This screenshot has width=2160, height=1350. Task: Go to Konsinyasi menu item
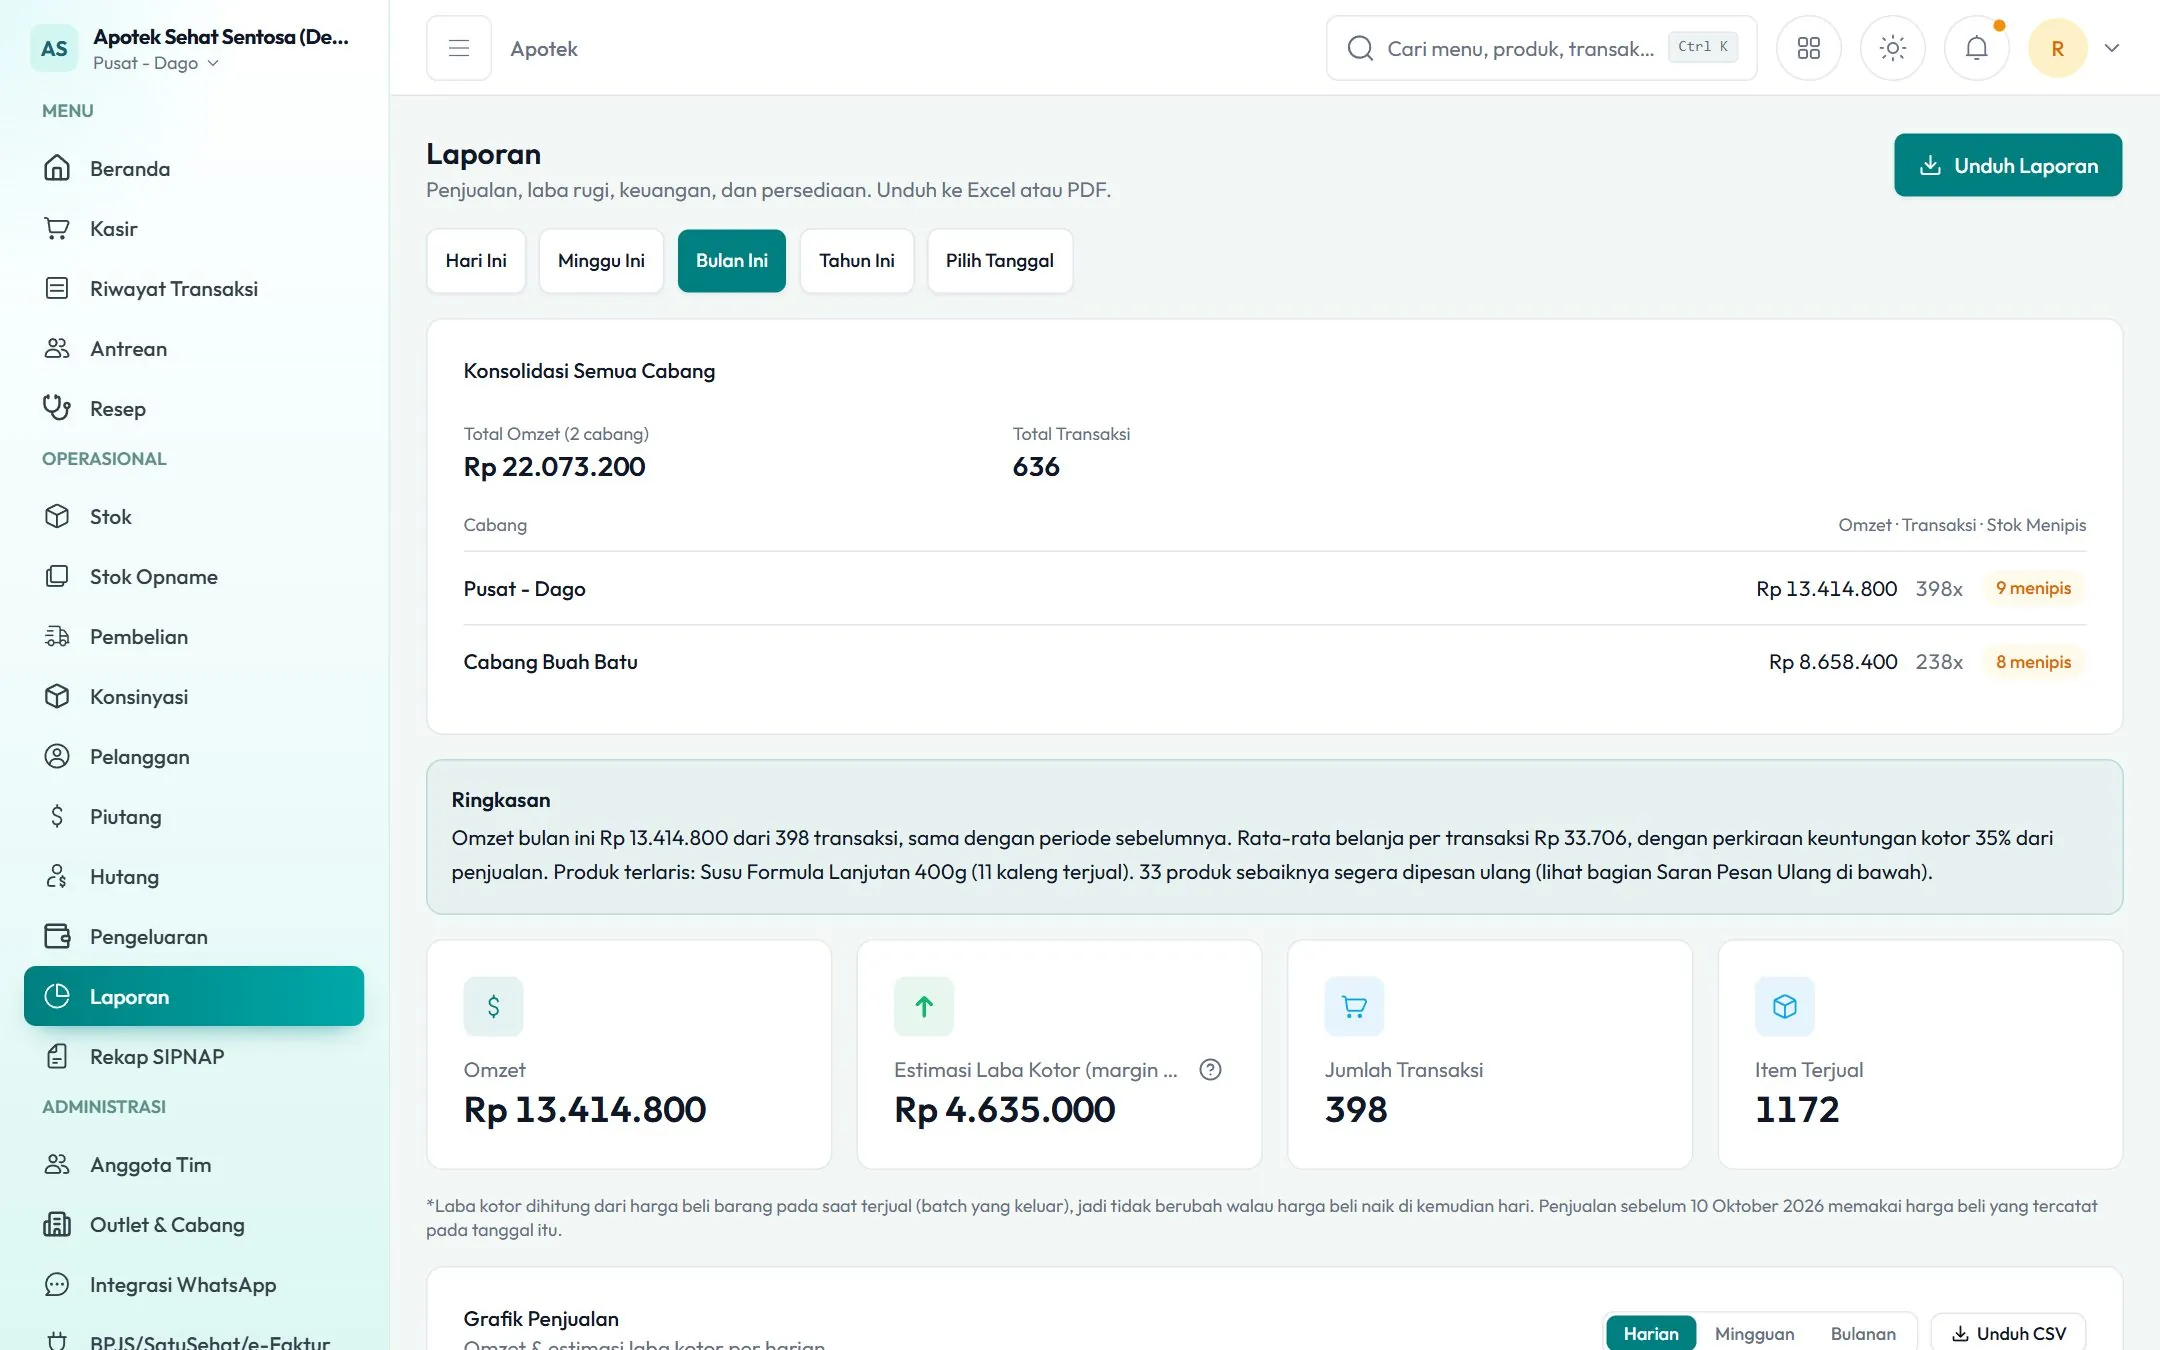(x=194, y=696)
